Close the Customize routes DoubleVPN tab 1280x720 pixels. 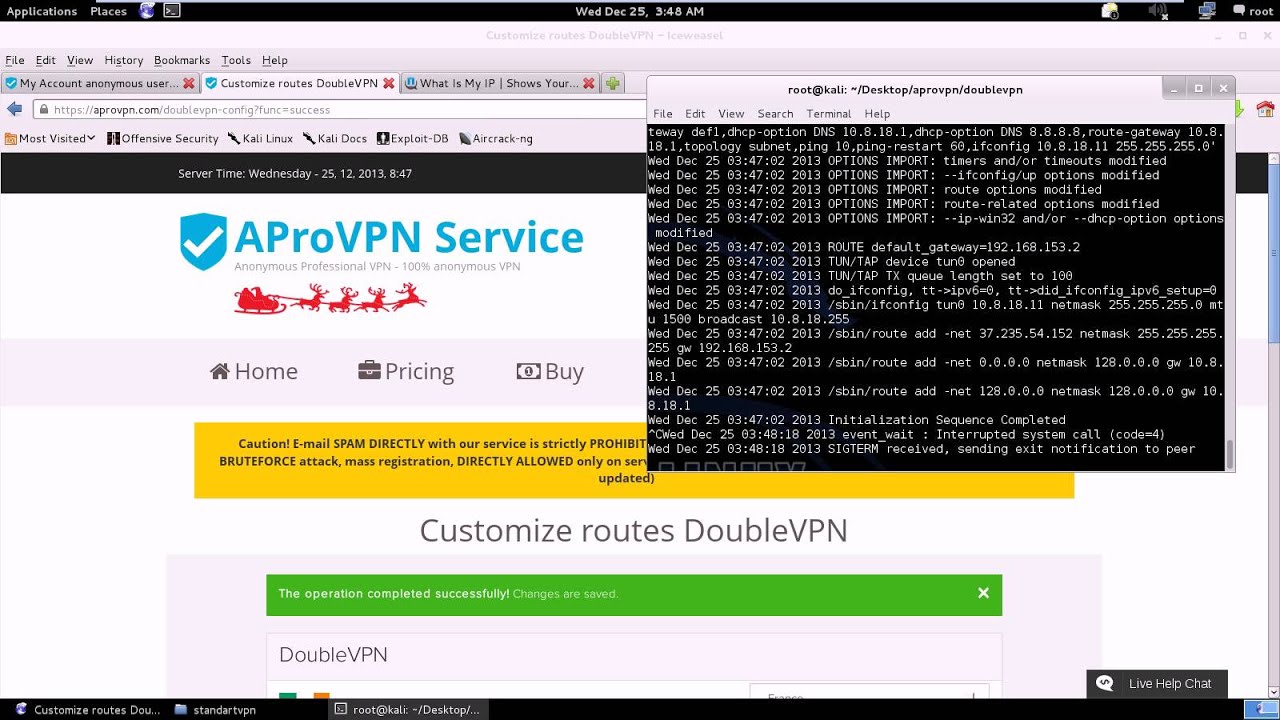389,84
